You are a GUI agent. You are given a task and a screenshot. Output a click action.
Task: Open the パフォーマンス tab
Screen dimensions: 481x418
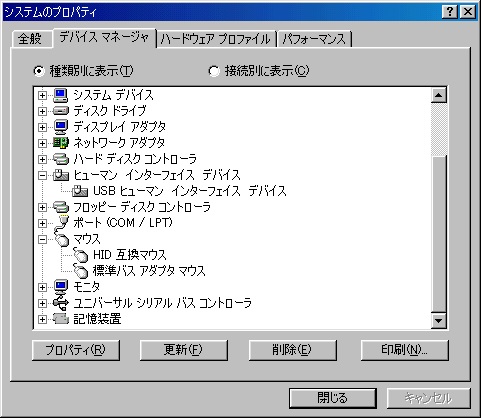[x=314, y=39]
